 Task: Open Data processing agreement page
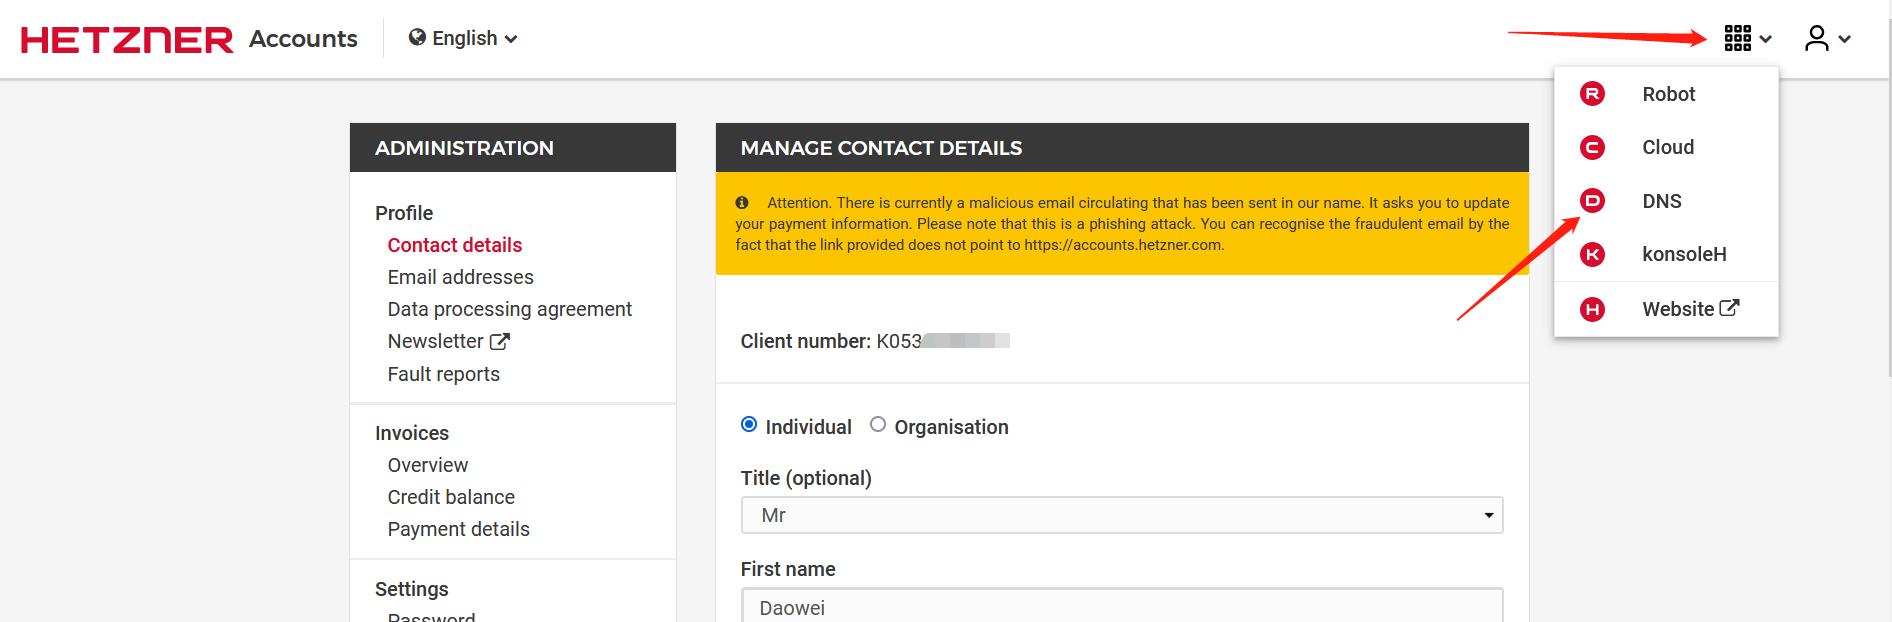coord(509,309)
